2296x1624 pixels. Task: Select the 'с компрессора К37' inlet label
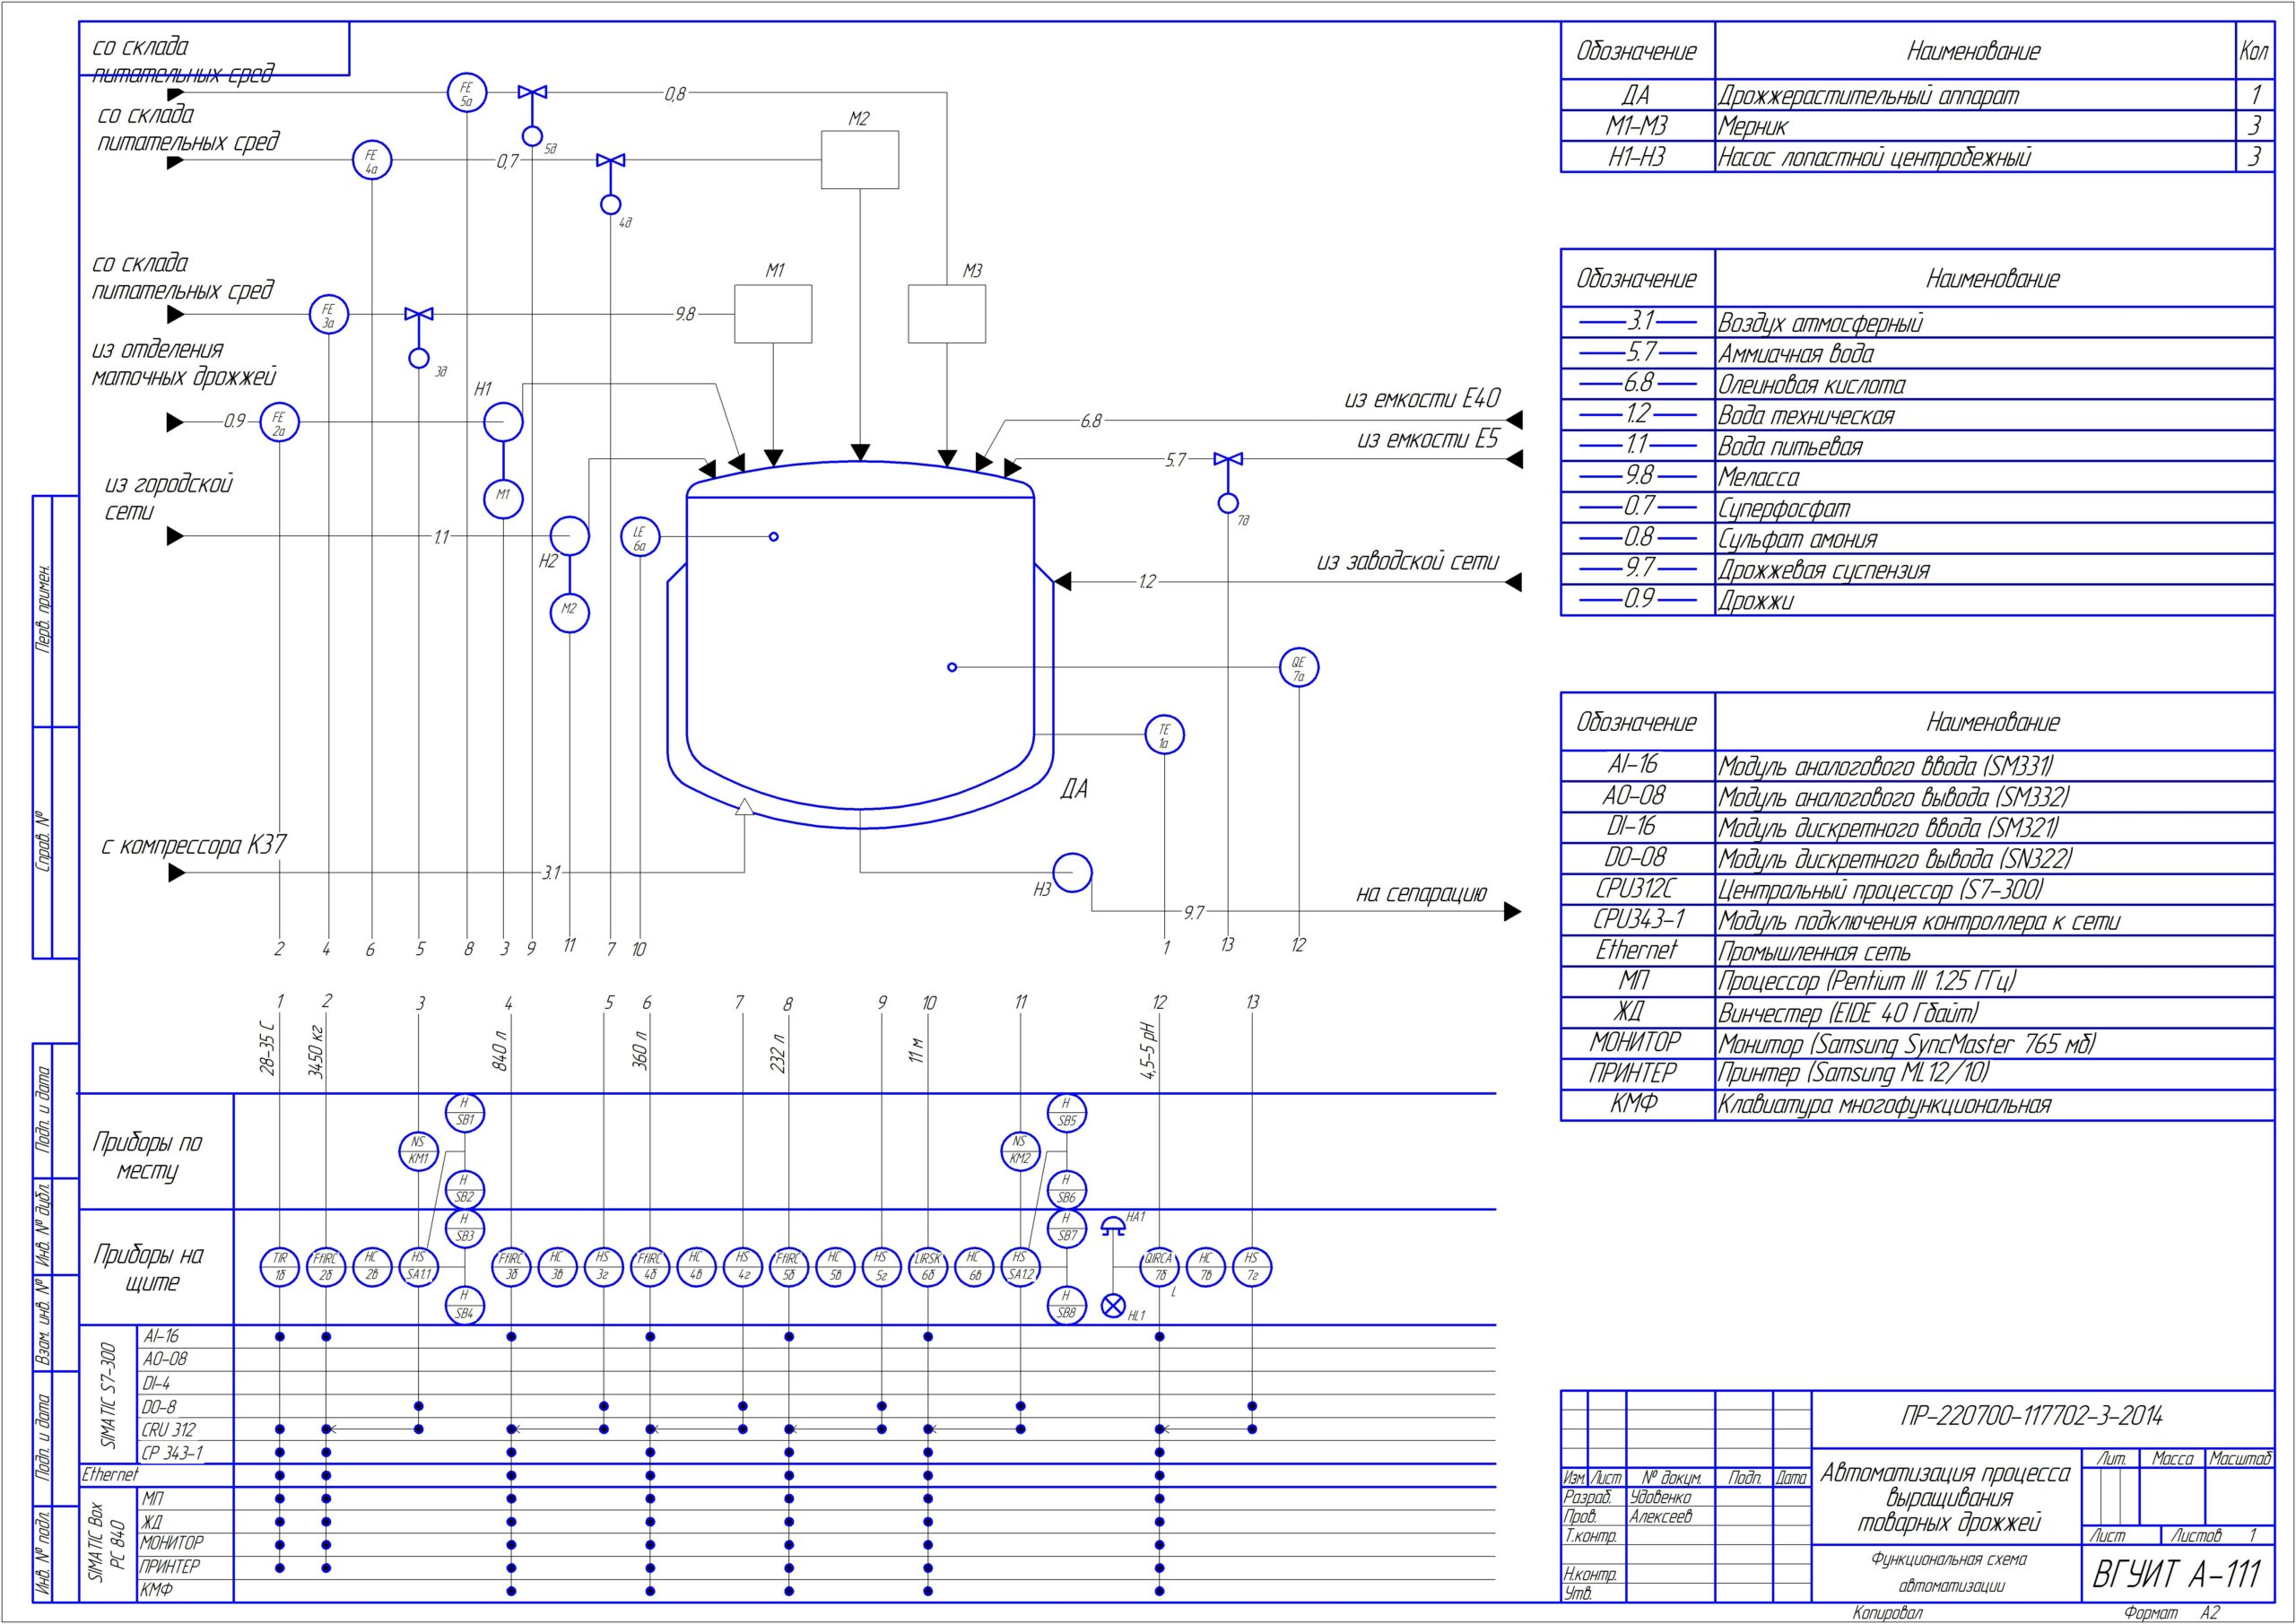193,846
